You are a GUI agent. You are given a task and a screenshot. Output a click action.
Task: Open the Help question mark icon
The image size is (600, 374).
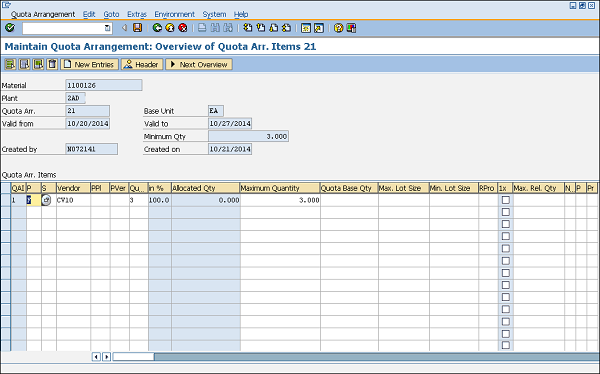(338, 28)
